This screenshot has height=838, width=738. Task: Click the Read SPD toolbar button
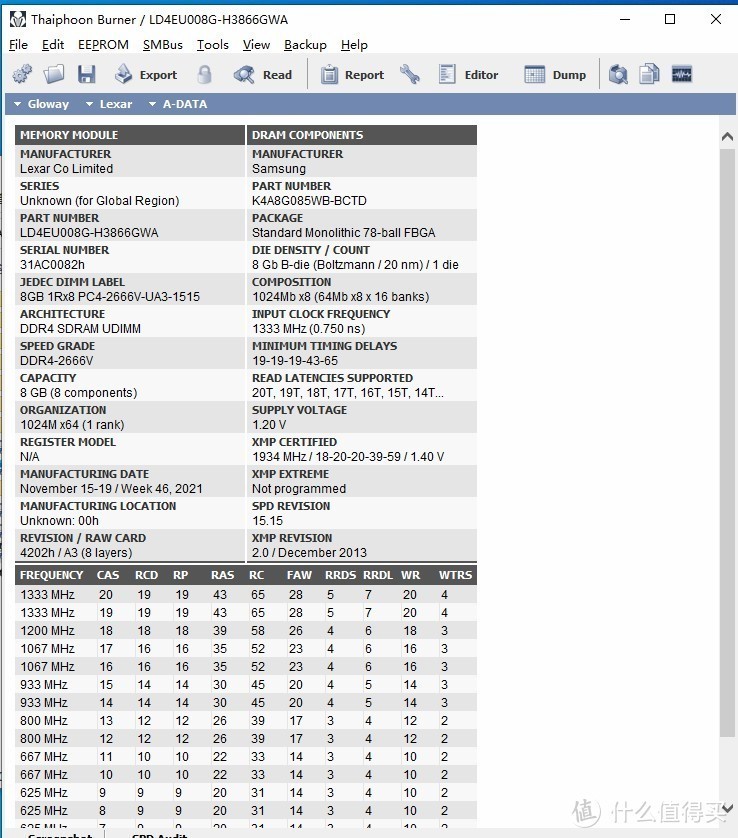[263, 75]
